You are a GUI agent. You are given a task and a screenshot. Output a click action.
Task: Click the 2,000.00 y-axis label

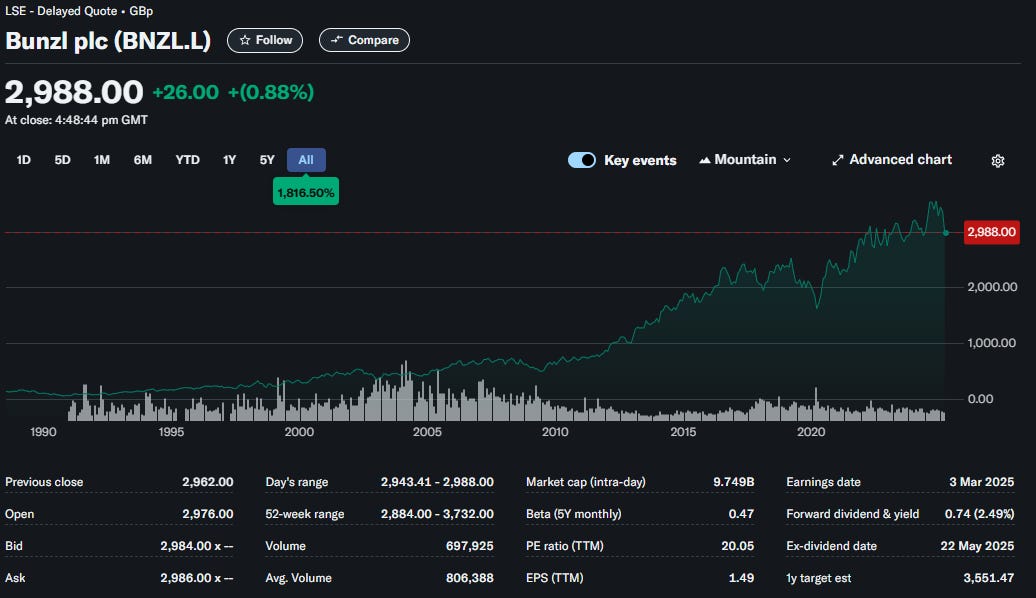tap(992, 287)
